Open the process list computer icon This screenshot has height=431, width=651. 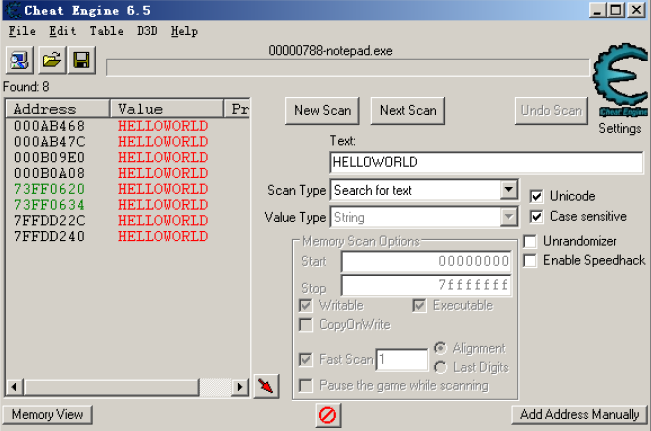tap(20, 60)
